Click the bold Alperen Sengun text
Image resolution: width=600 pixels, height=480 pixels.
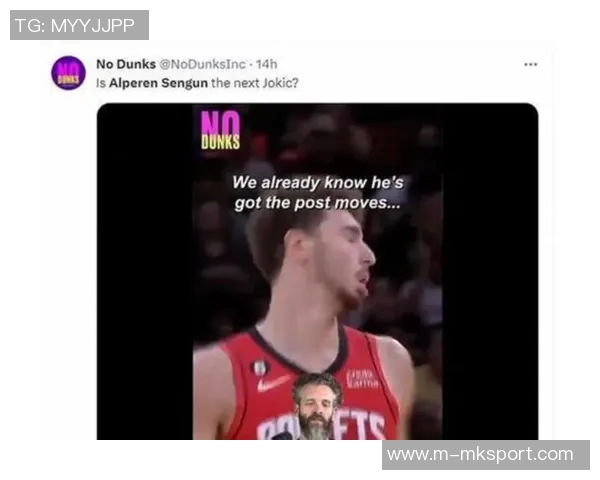(158, 83)
